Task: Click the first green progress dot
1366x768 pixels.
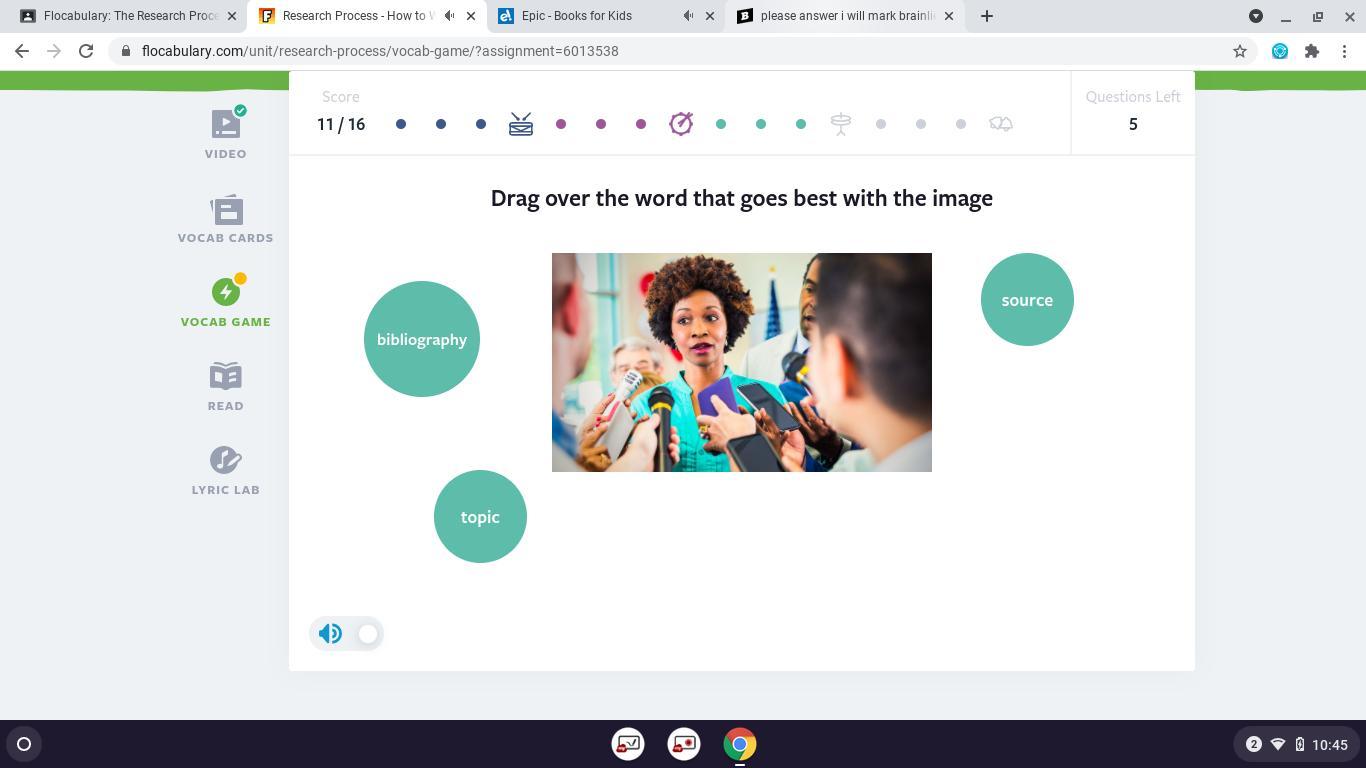Action: [721, 124]
